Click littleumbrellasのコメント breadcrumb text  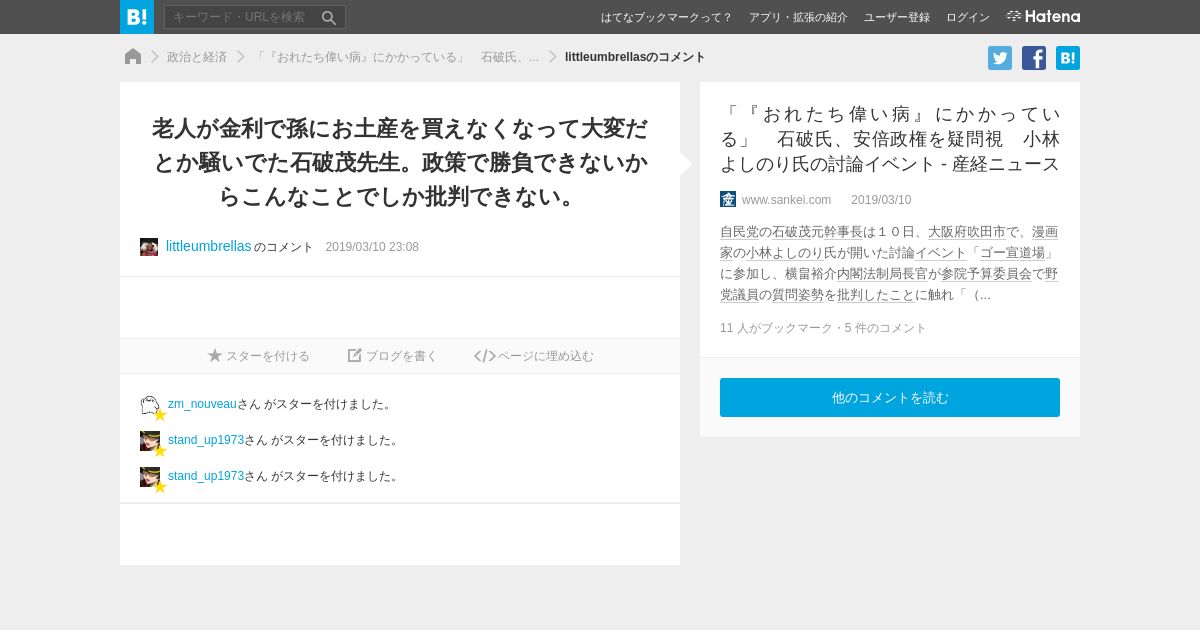pos(635,57)
